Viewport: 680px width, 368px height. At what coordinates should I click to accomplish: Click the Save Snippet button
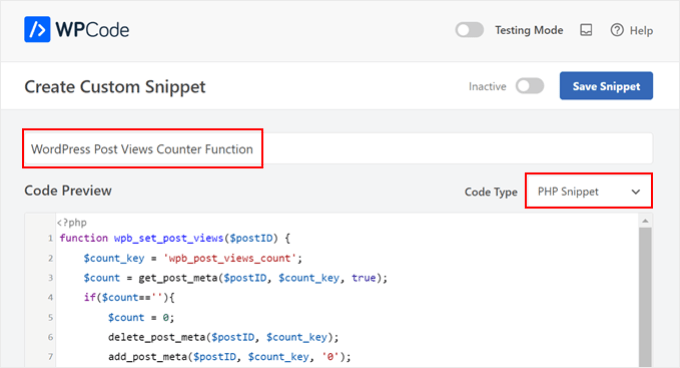tap(606, 86)
